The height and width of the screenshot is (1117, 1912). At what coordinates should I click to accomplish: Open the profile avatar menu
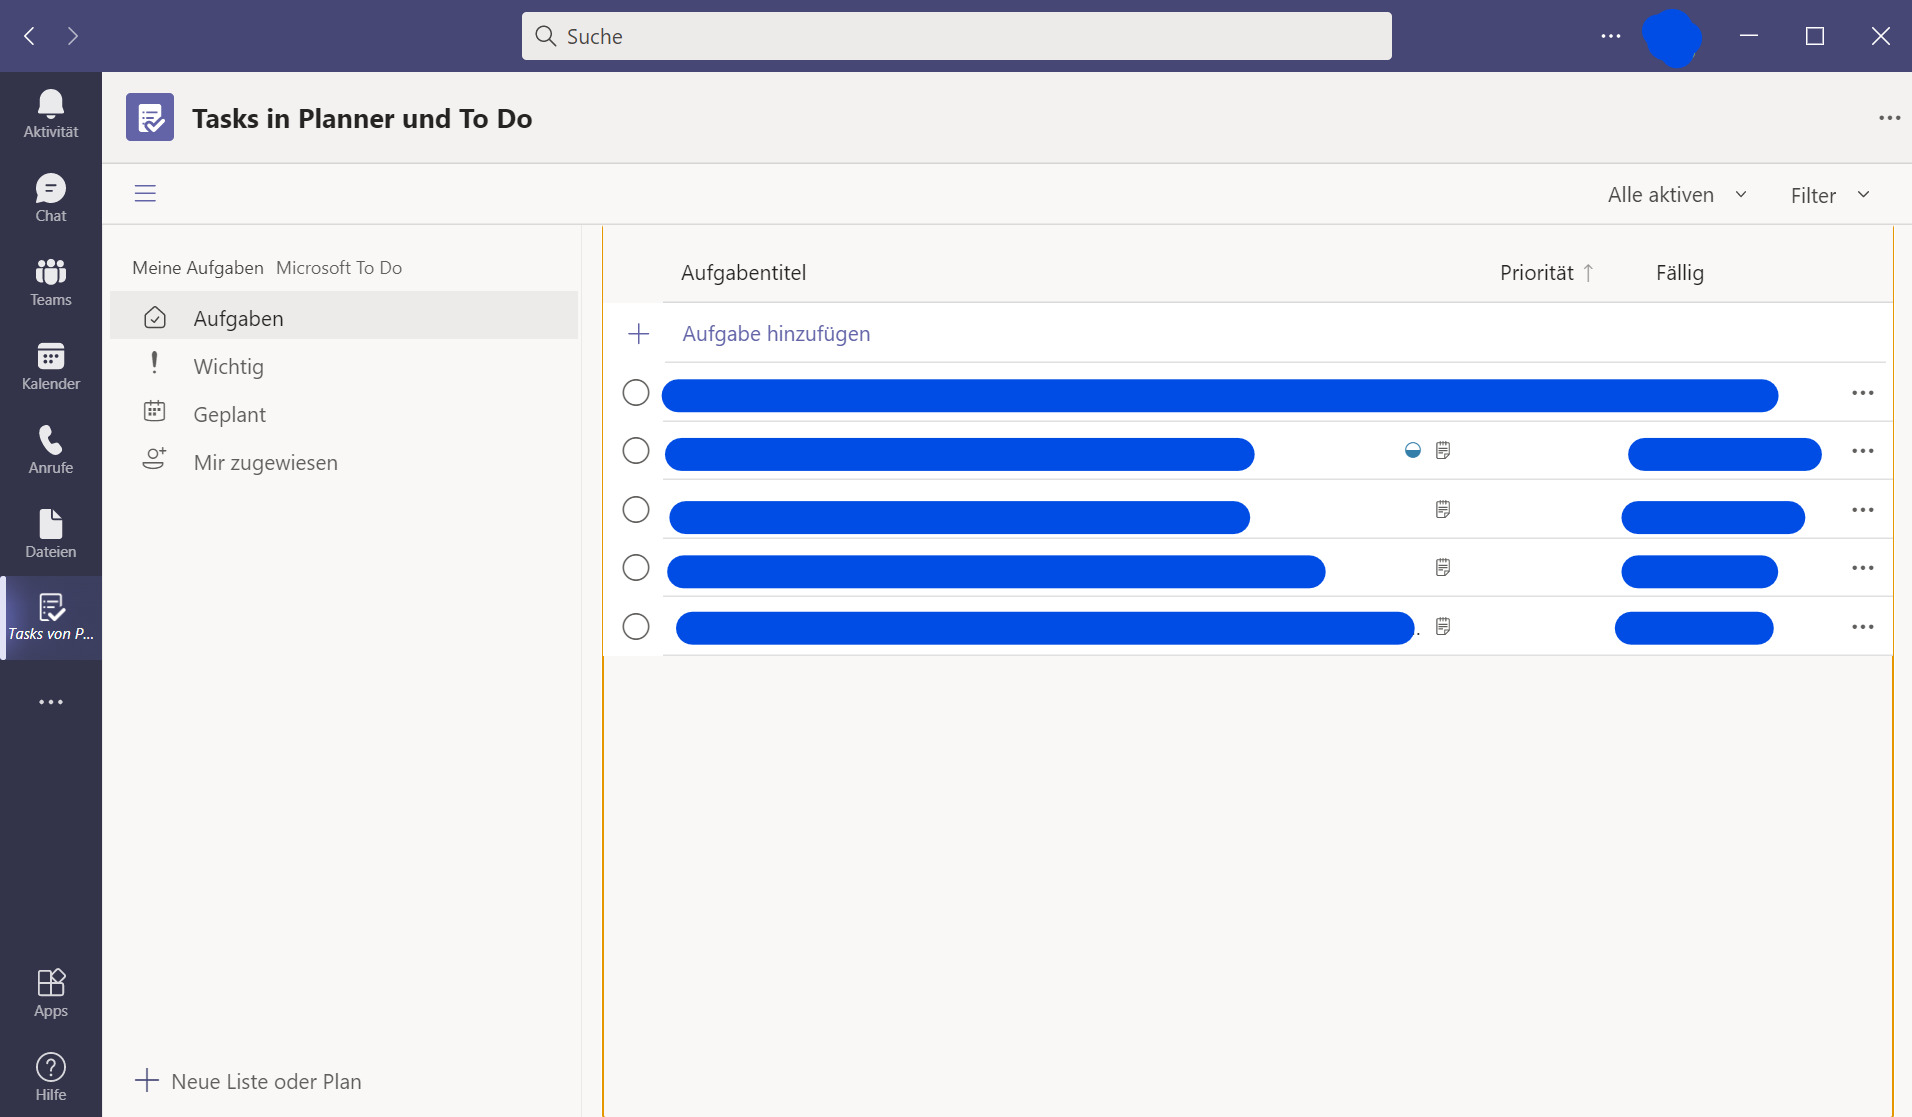point(1671,38)
